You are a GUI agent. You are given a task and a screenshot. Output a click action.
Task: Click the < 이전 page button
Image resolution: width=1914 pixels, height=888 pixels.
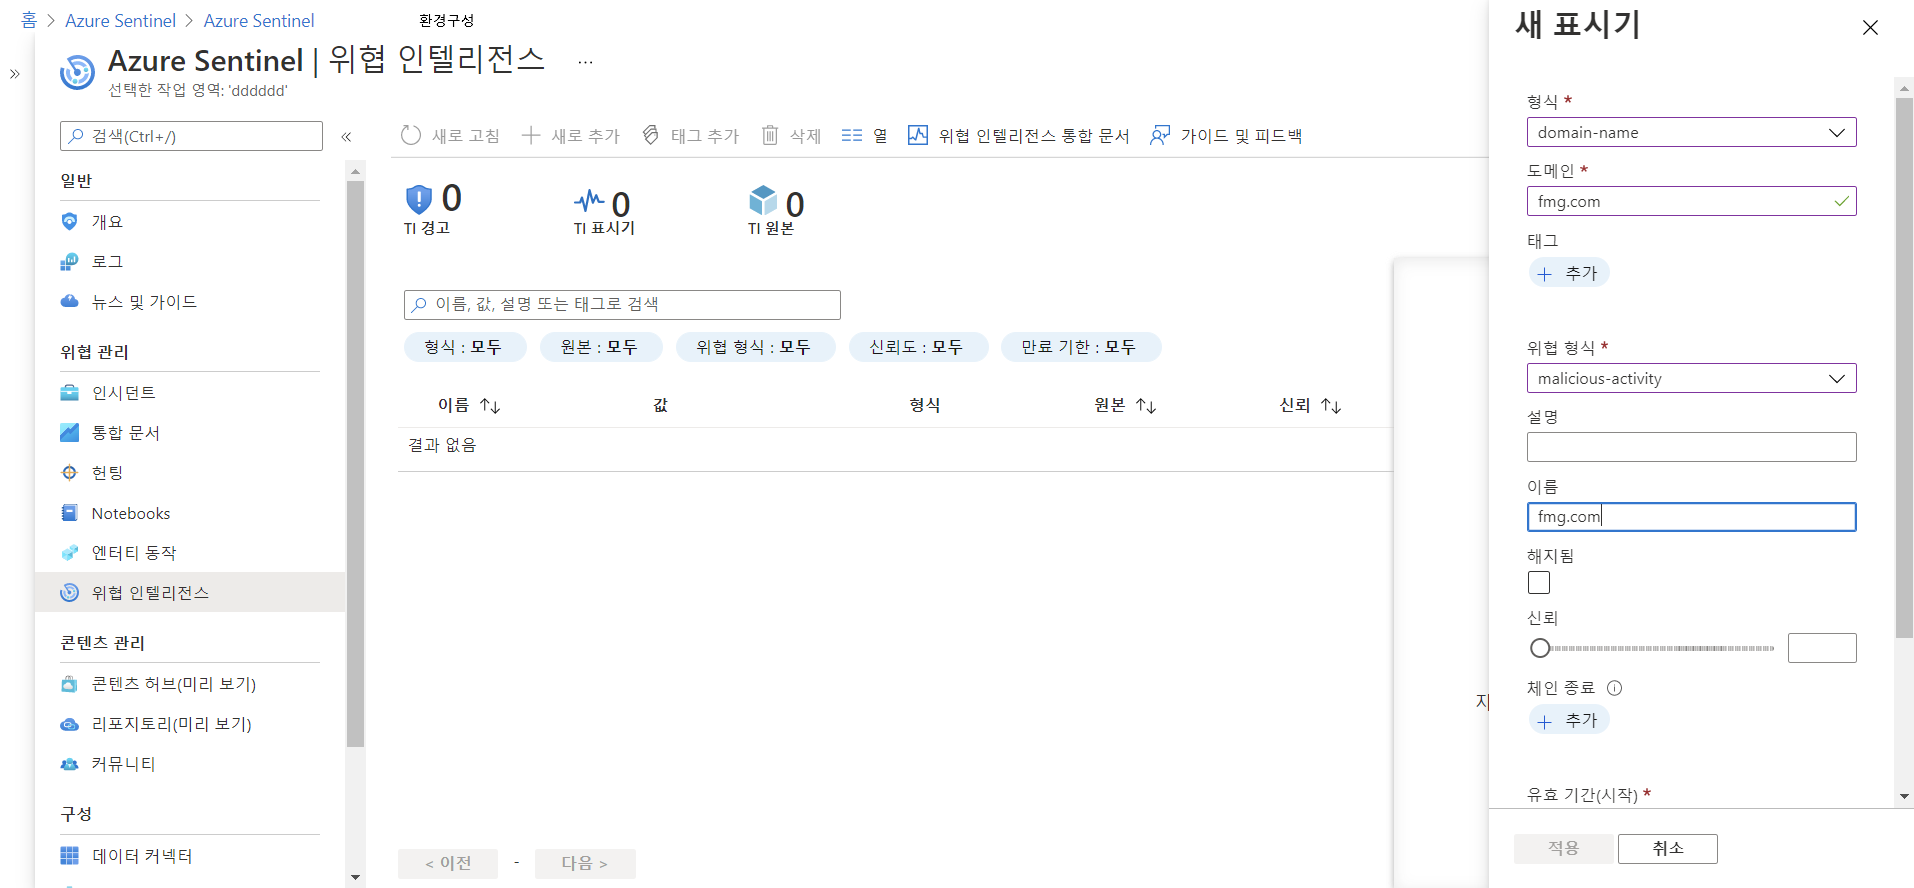coord(448,863)
